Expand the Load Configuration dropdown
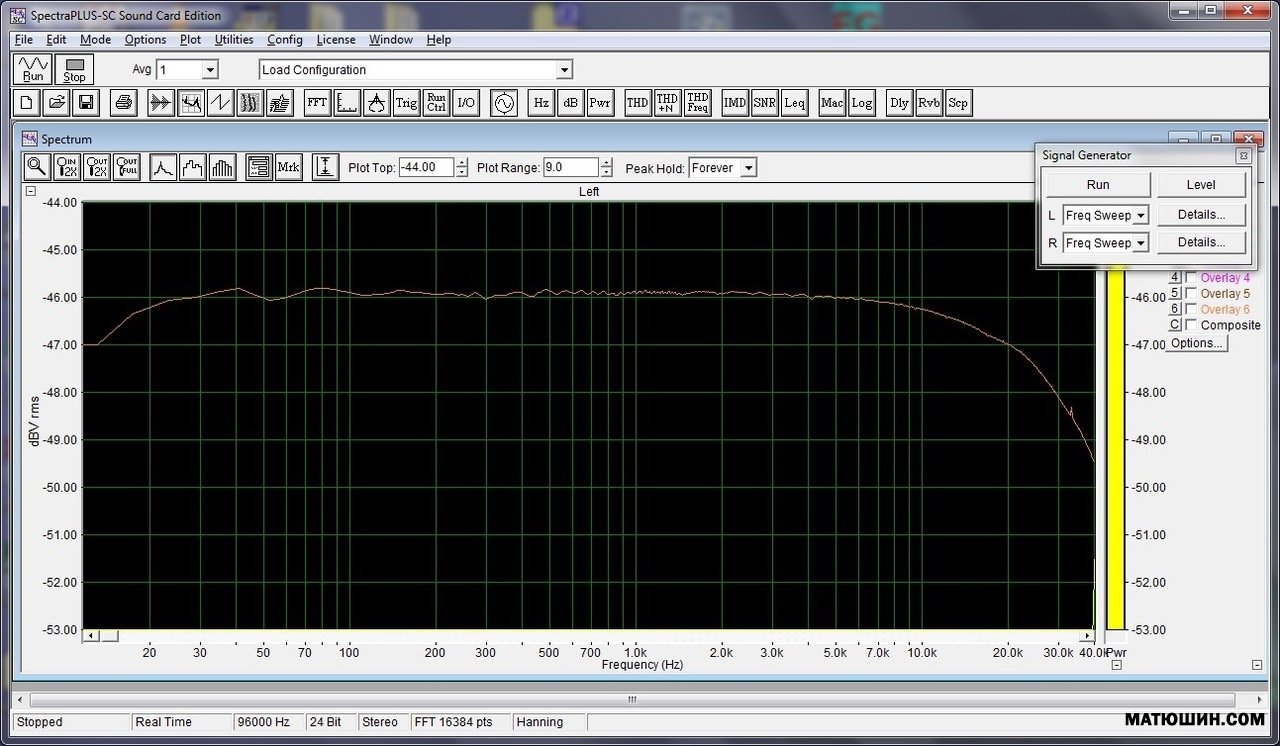Screen dimensions: 1280x746 [x=564, y=70]
